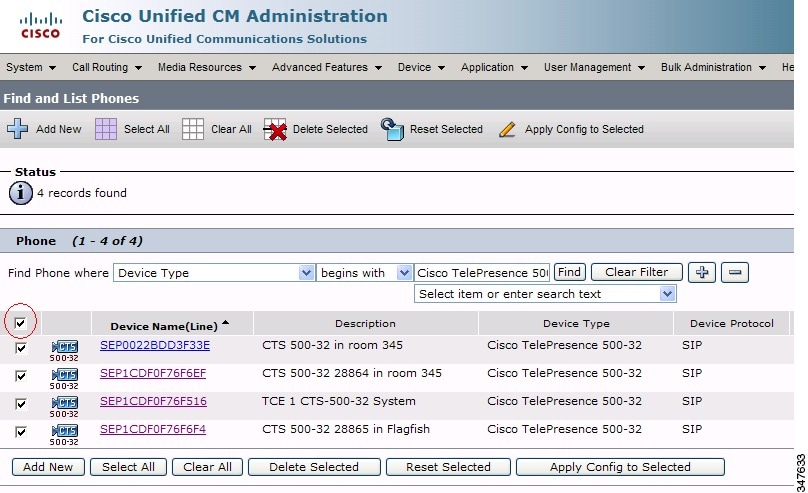Open device link SEP0022BDD3F33E
Viewport: 808px width, 493px height.
[155, 345]
